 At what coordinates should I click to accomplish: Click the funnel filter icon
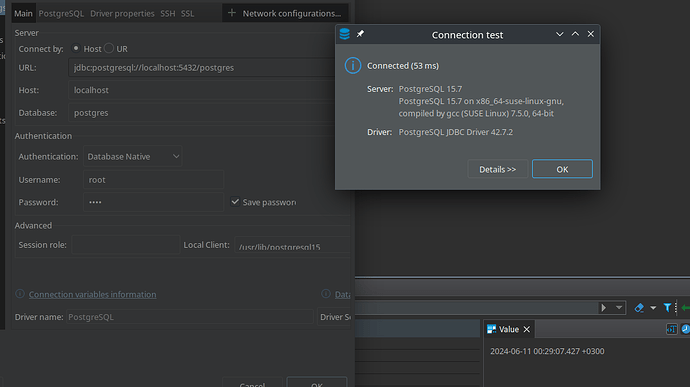click(x=668, y=308)
